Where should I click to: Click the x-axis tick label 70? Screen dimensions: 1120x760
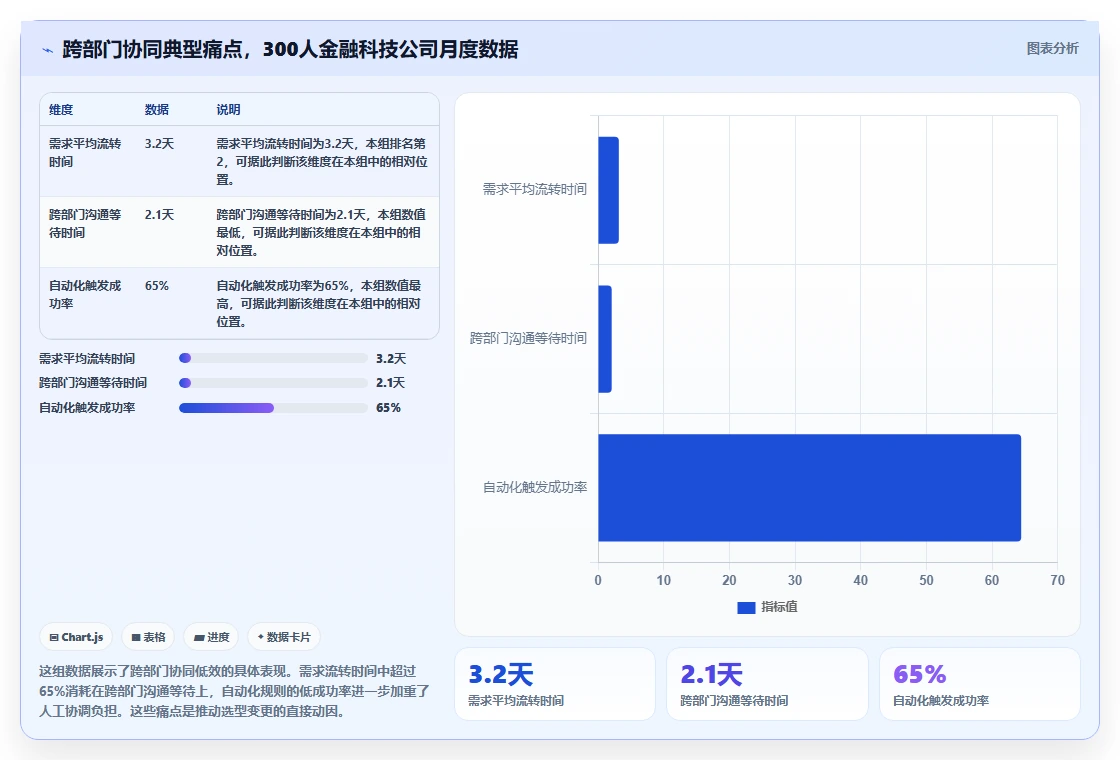pyautogui.click(x=1057, y=581)
